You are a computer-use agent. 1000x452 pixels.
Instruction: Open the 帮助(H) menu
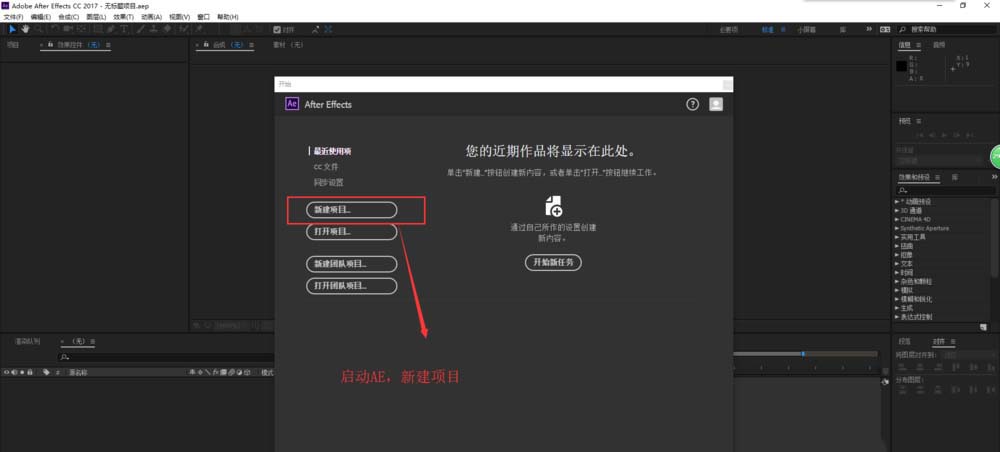coord(228,17)
